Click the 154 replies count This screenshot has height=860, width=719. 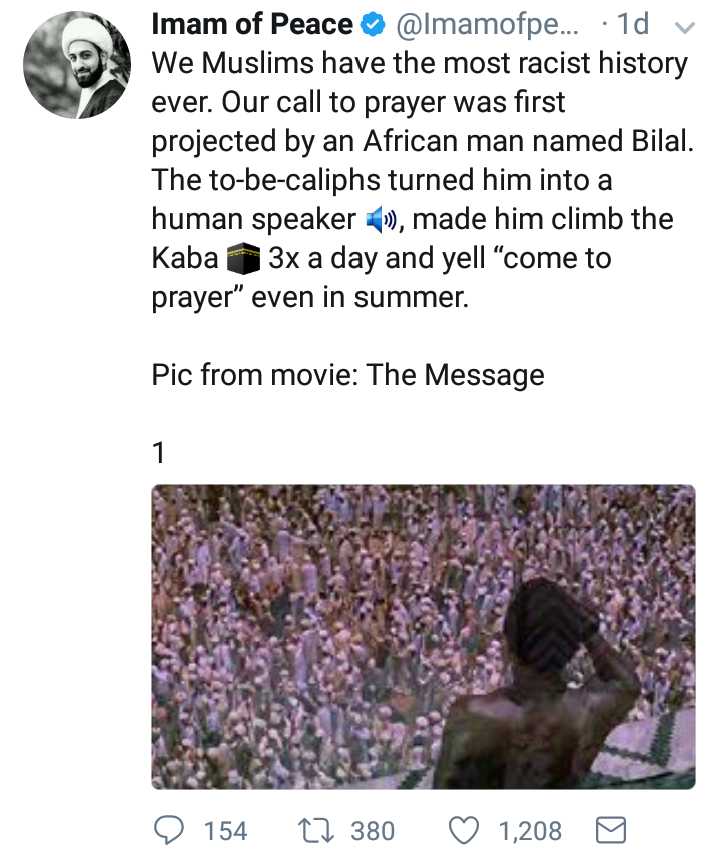click(225, 831)
